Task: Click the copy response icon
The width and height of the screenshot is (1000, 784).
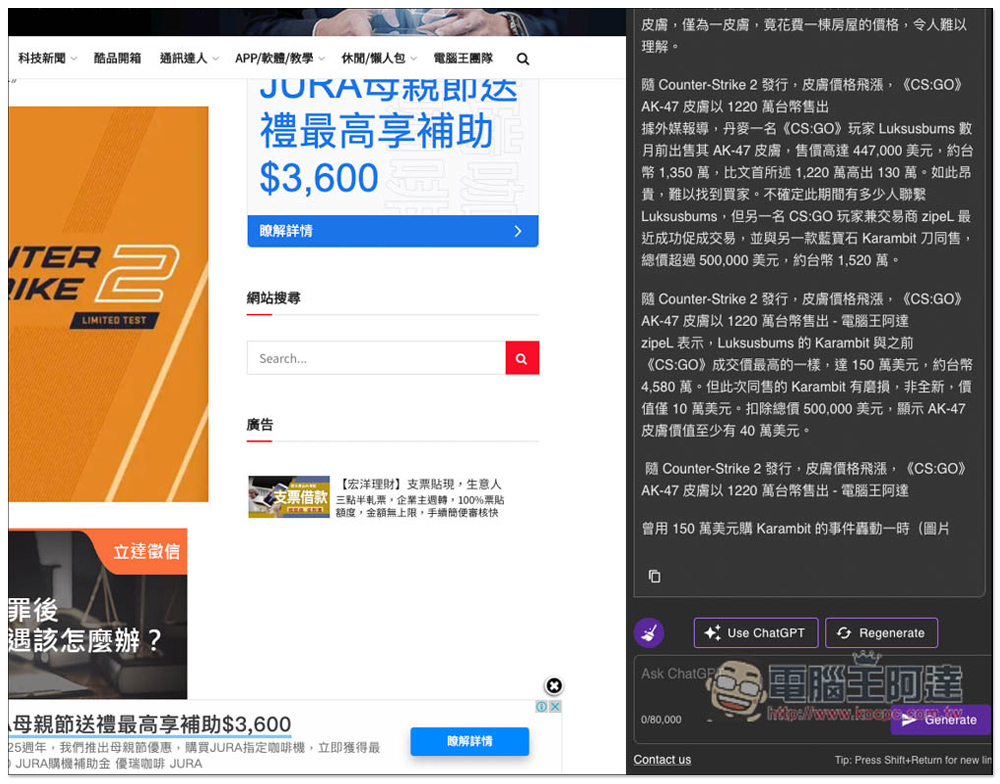Action: click(654, 576)
